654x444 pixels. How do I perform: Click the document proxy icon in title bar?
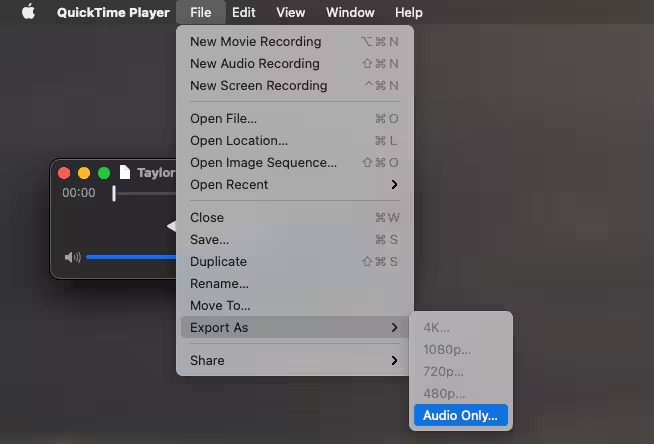point(125,172)
